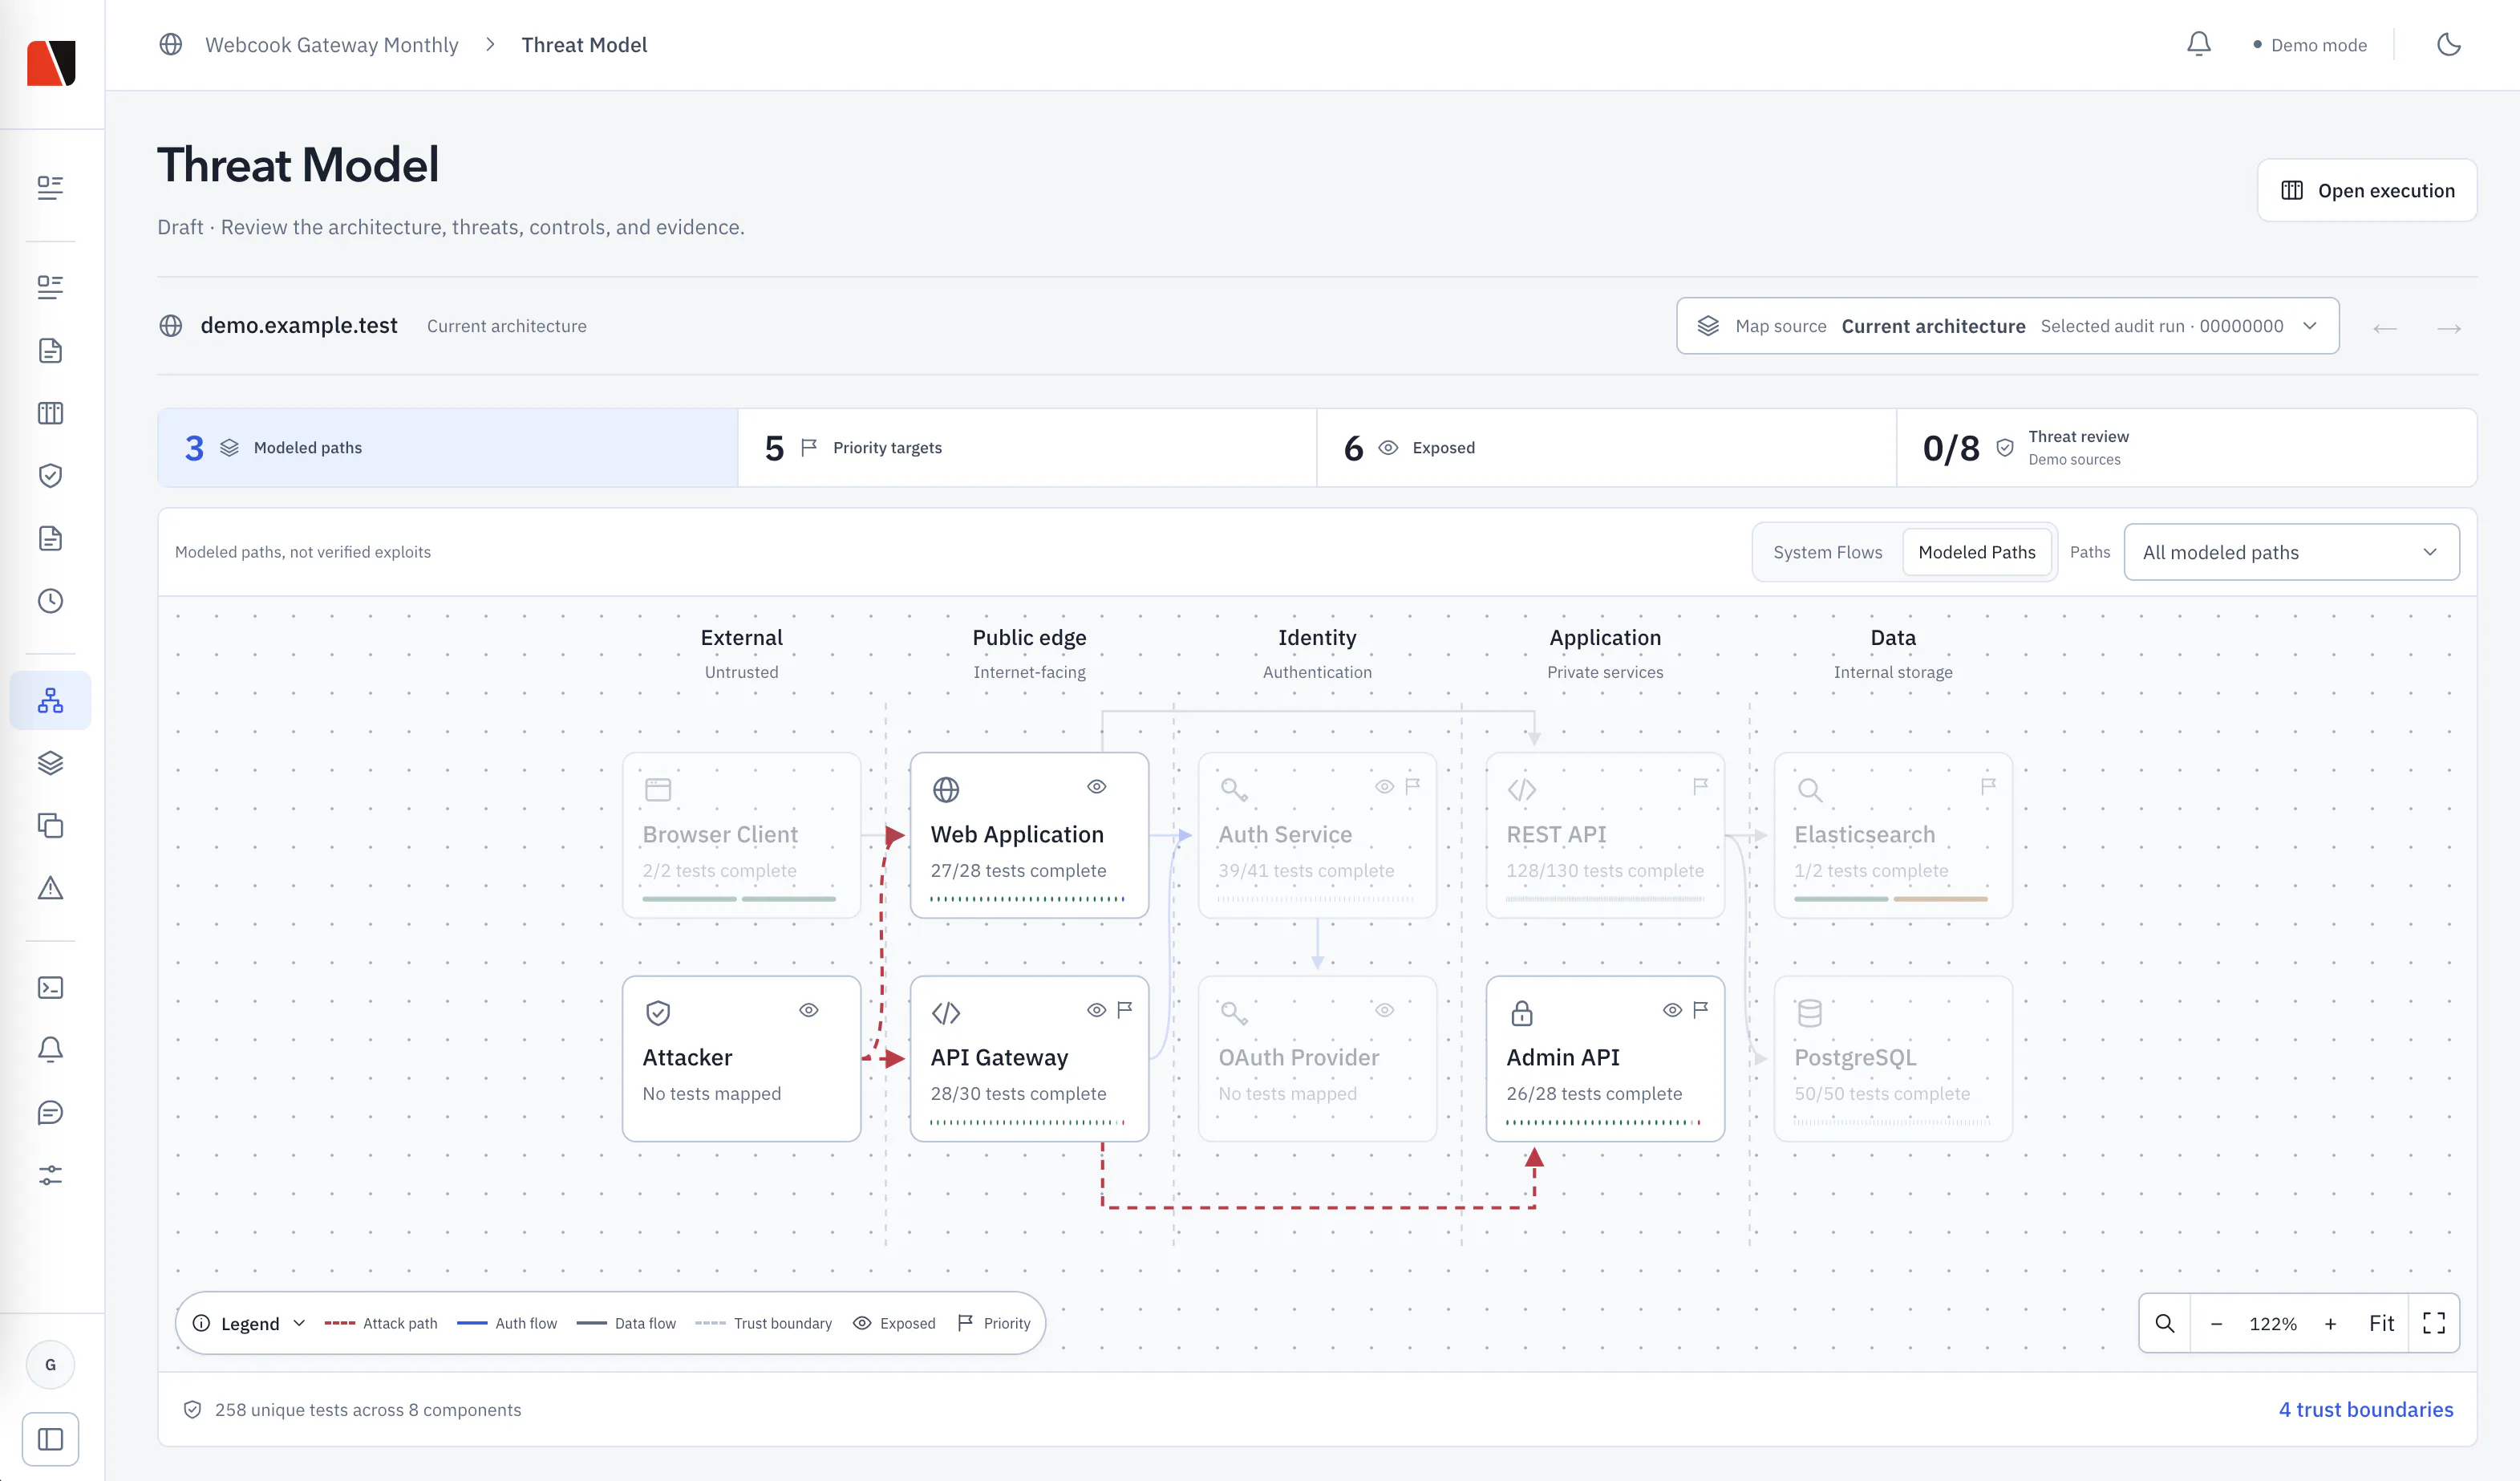
Task: Toggle exposed eye on Attacker node
Action: pos(808,1010)
